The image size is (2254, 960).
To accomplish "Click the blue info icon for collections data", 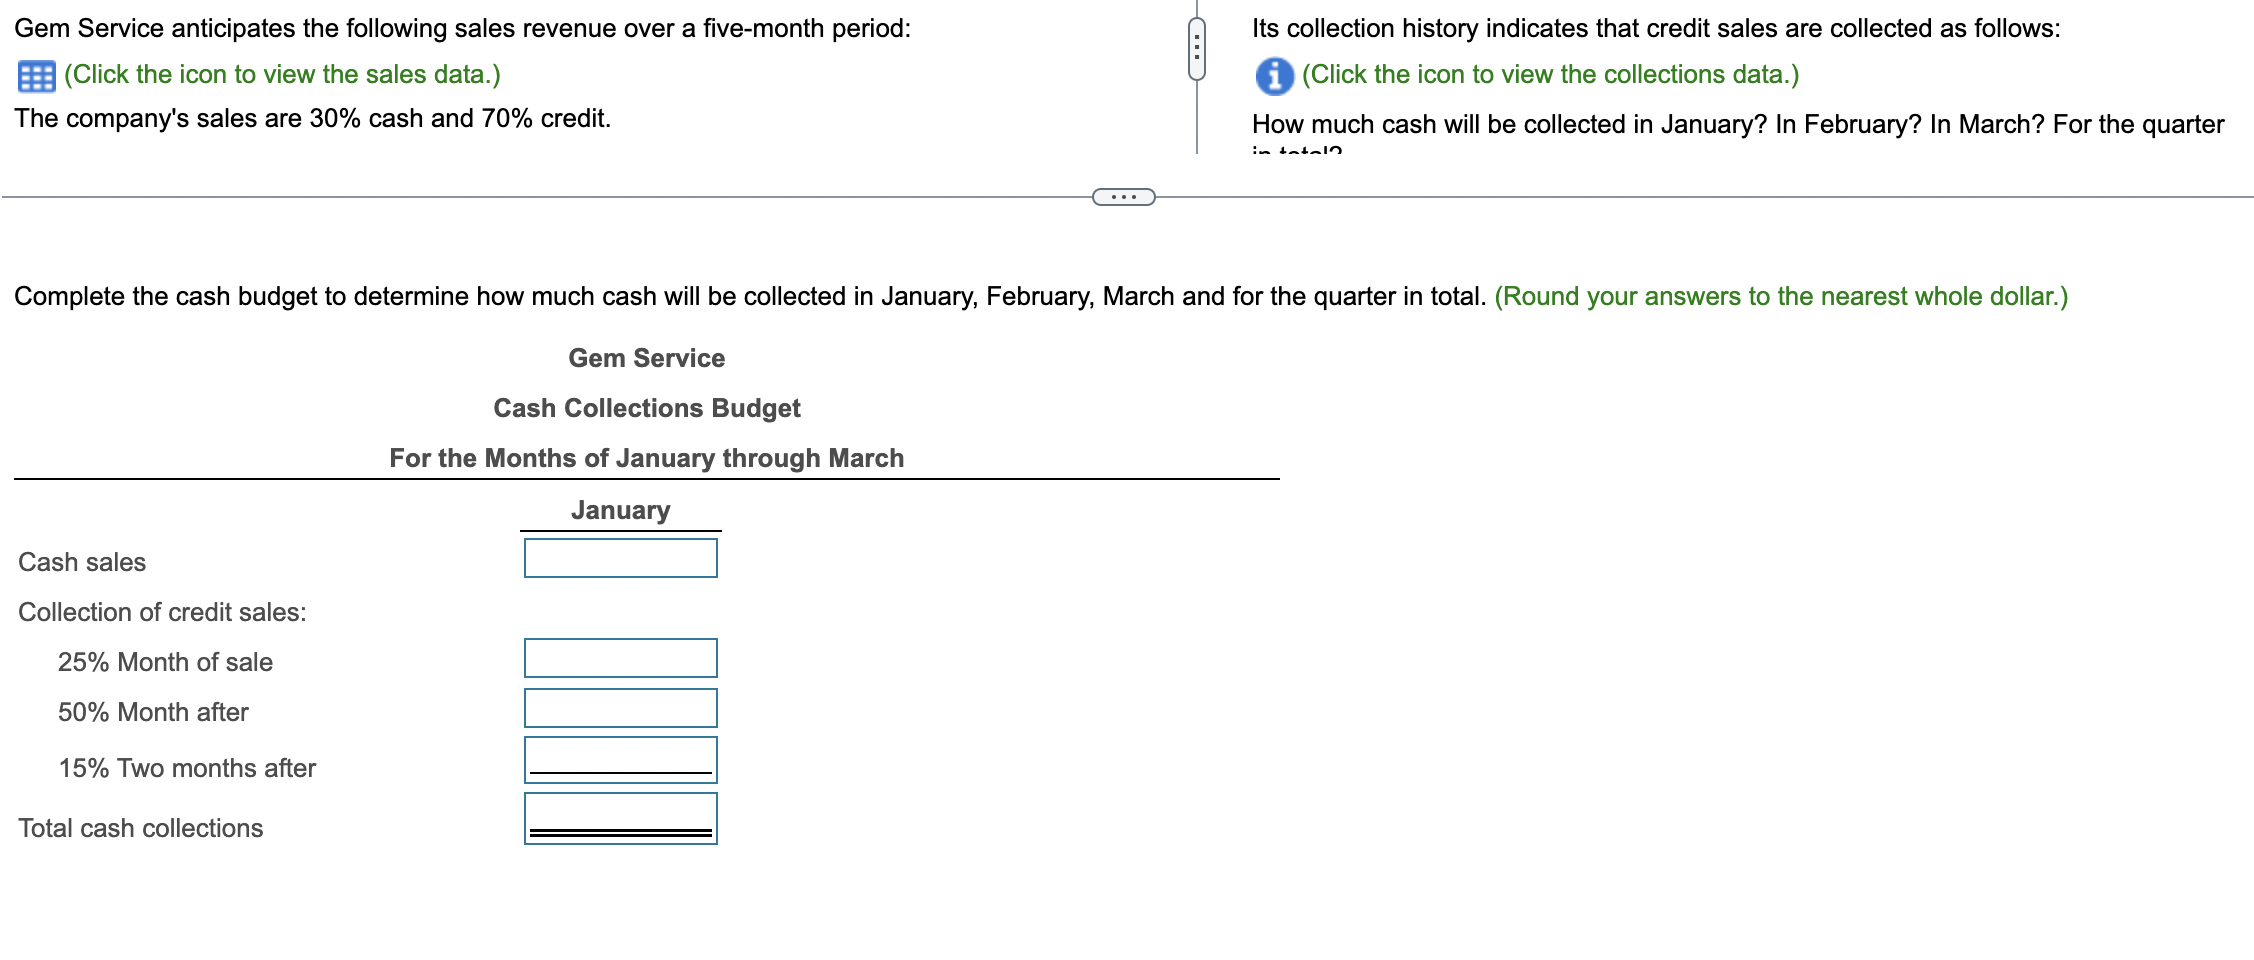I will point(1273,76).
